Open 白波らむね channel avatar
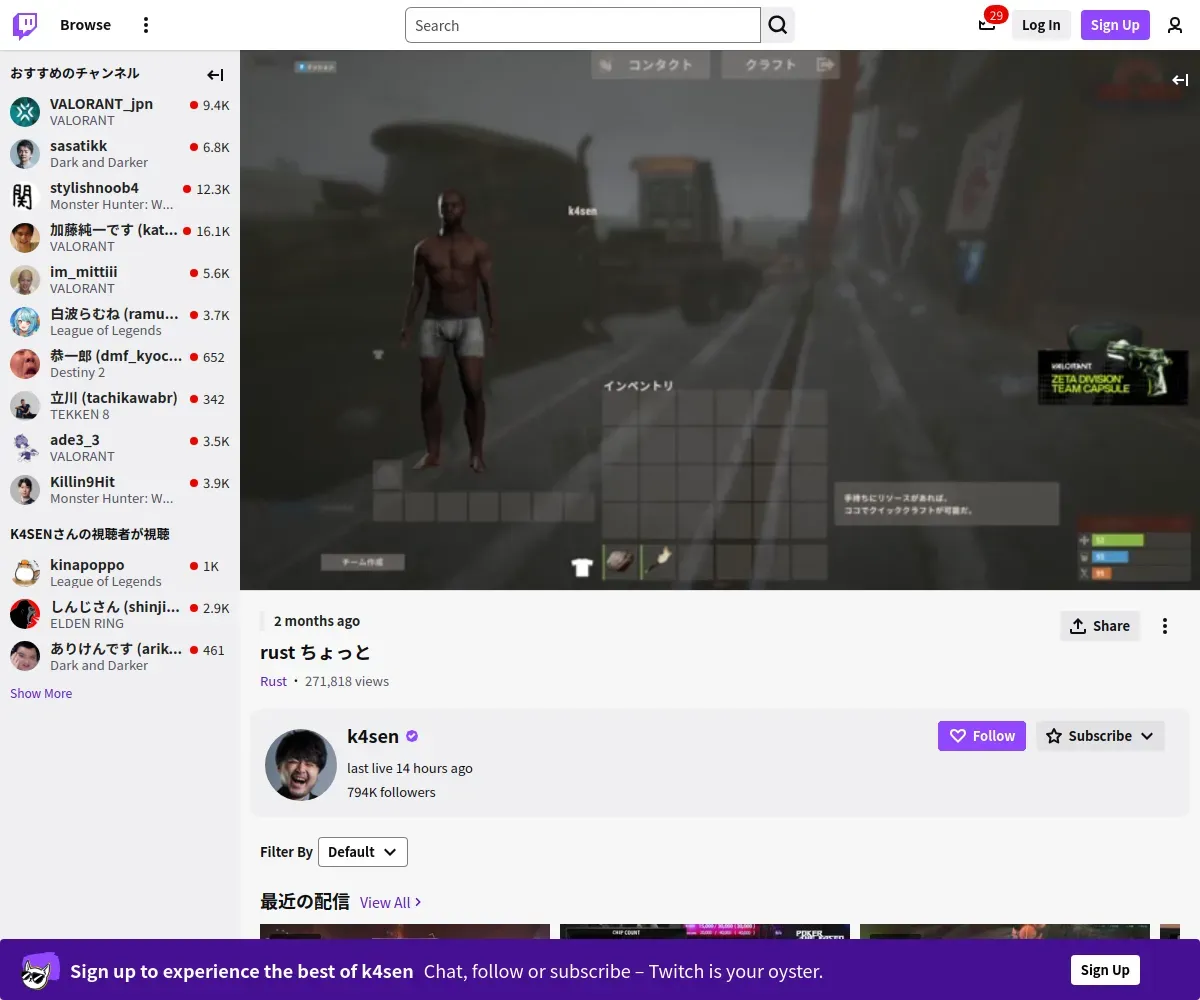The image size is (1200, 1000). coord(25,322)
